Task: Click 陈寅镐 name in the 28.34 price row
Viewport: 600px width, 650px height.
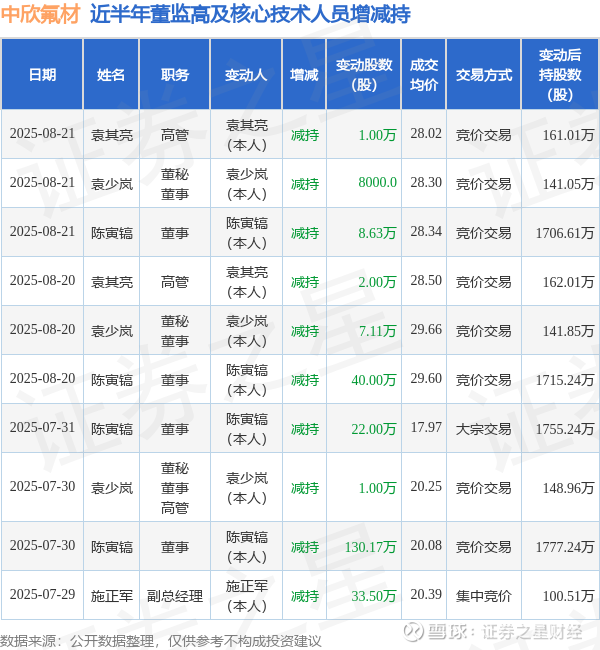Action: [112, 233]
